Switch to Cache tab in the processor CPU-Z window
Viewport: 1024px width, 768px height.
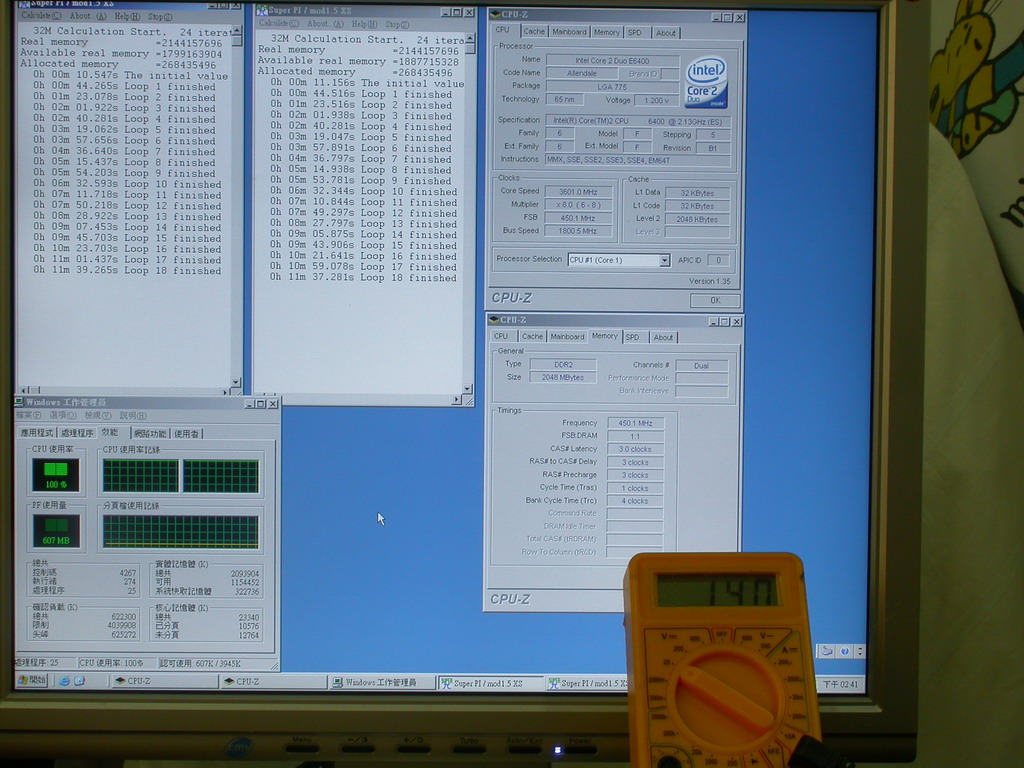point(534,31)
